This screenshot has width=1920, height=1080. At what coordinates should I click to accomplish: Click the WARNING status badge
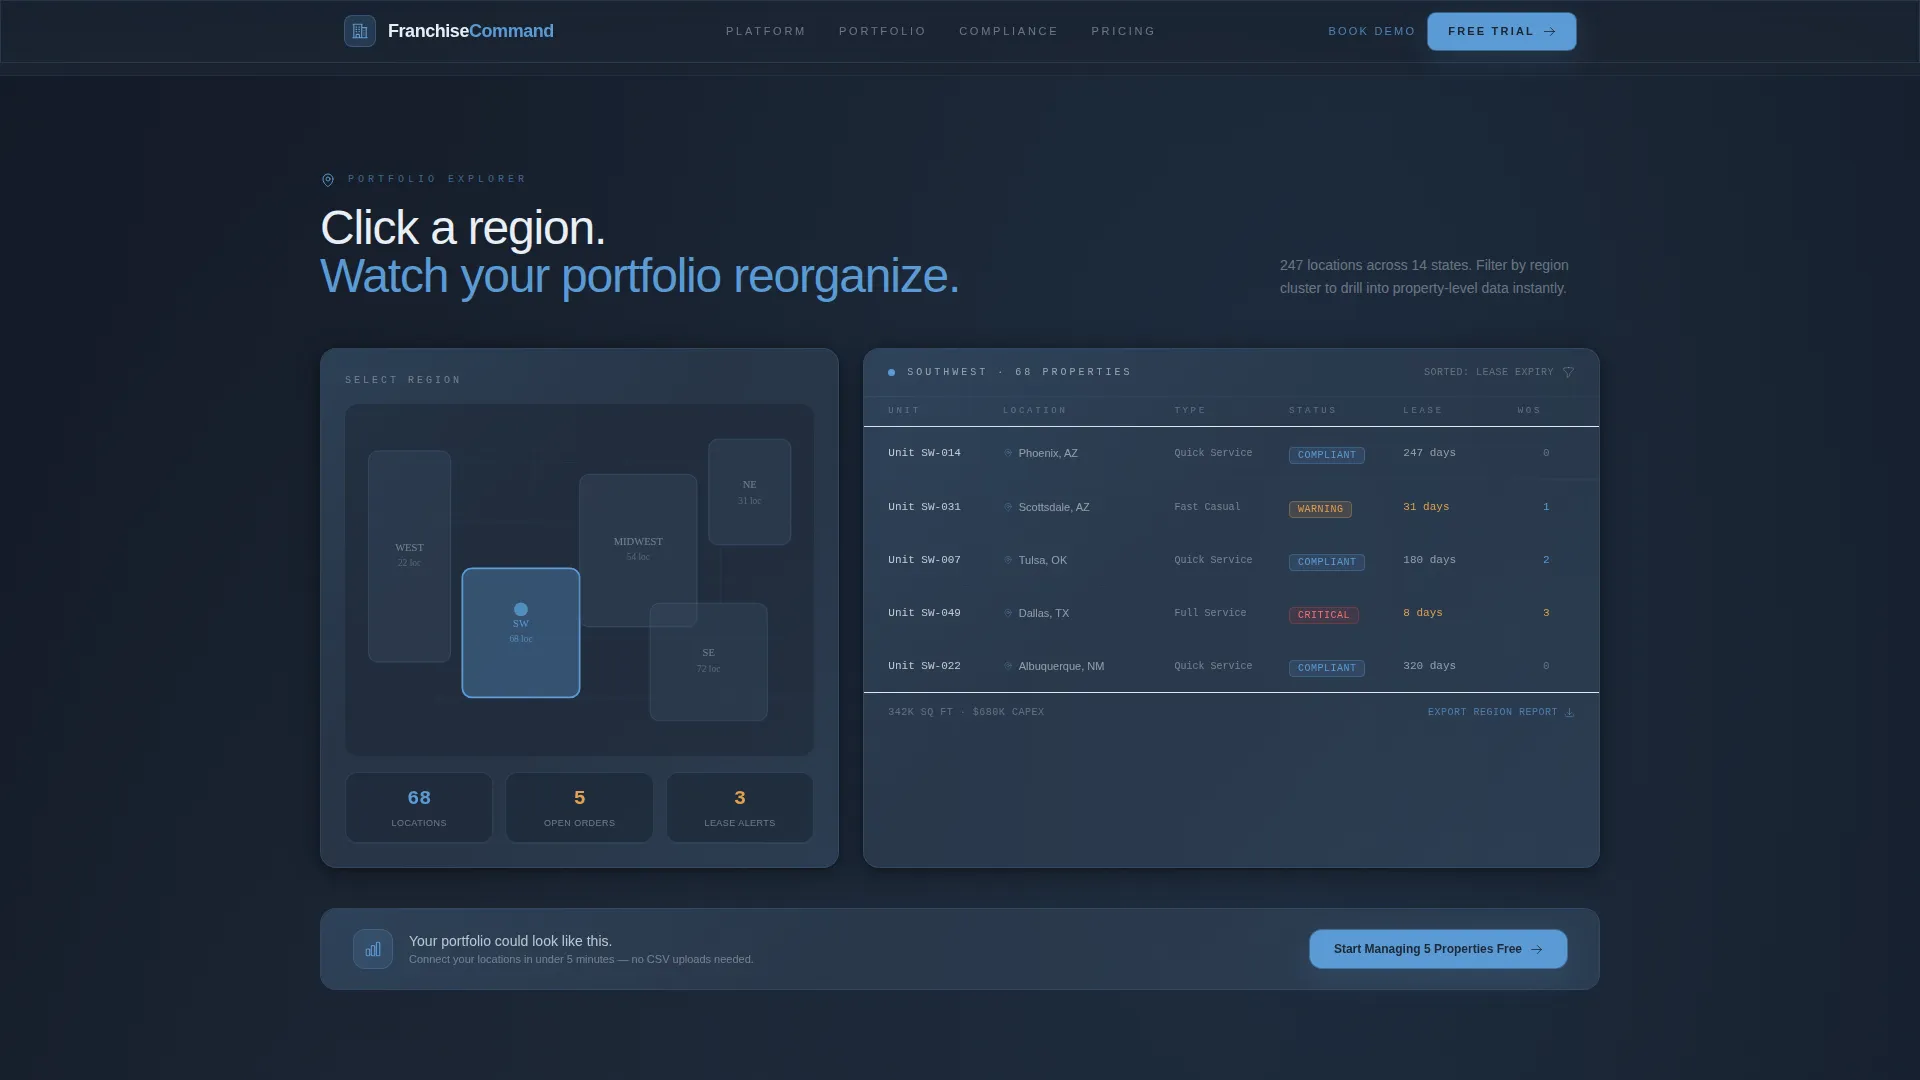(x=1320, y=509)
